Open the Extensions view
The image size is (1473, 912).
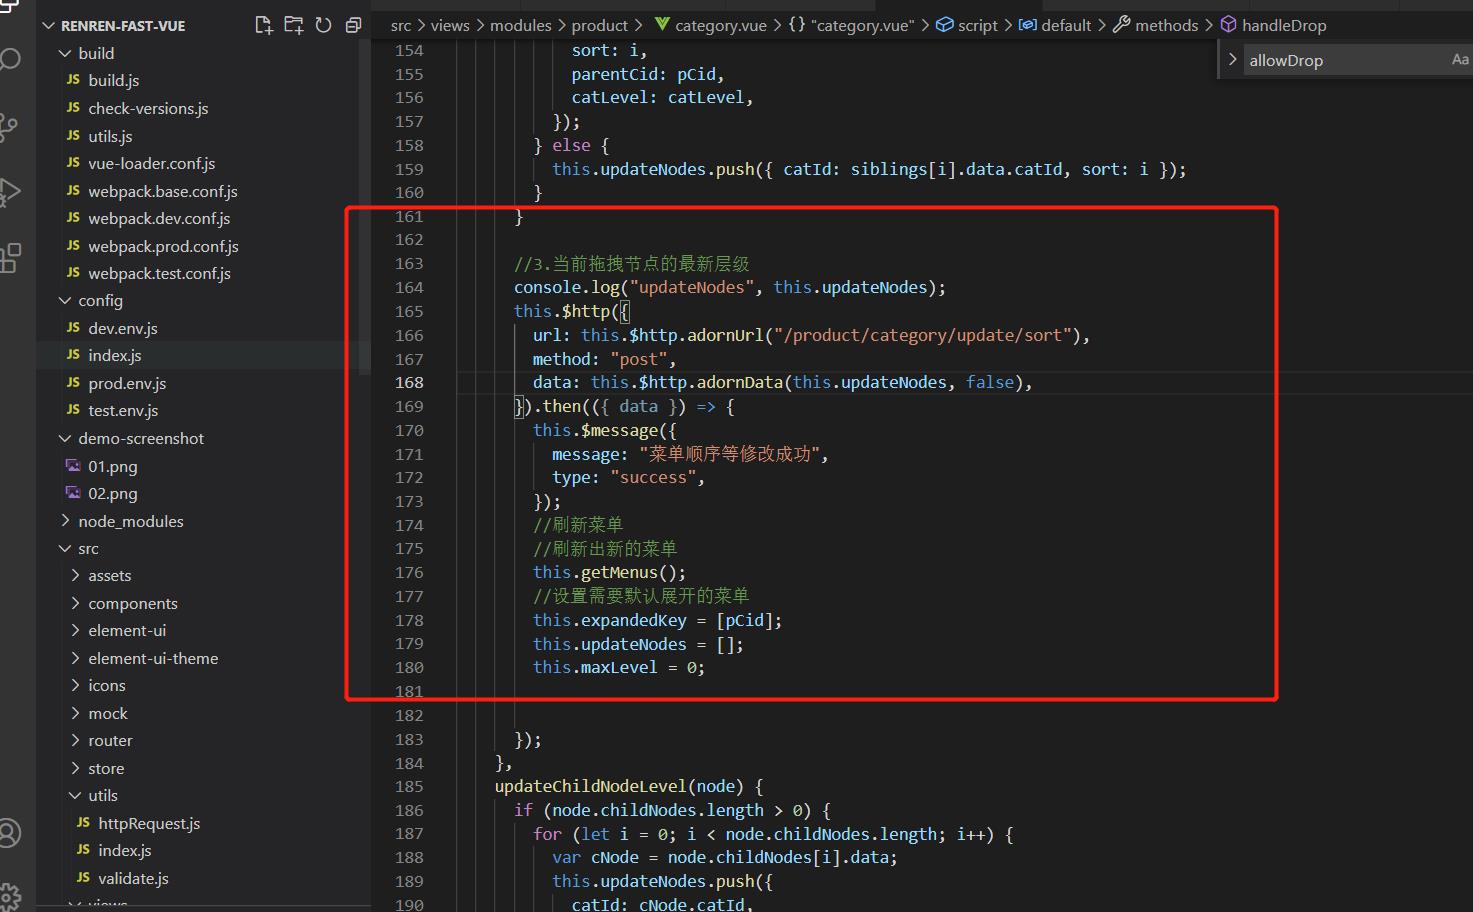pos(9,257)
